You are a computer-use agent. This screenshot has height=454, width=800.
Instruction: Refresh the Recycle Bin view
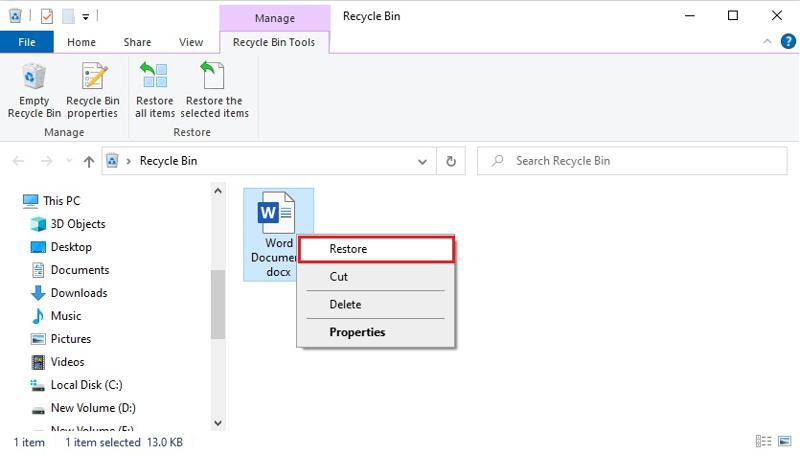coord(451,161)
